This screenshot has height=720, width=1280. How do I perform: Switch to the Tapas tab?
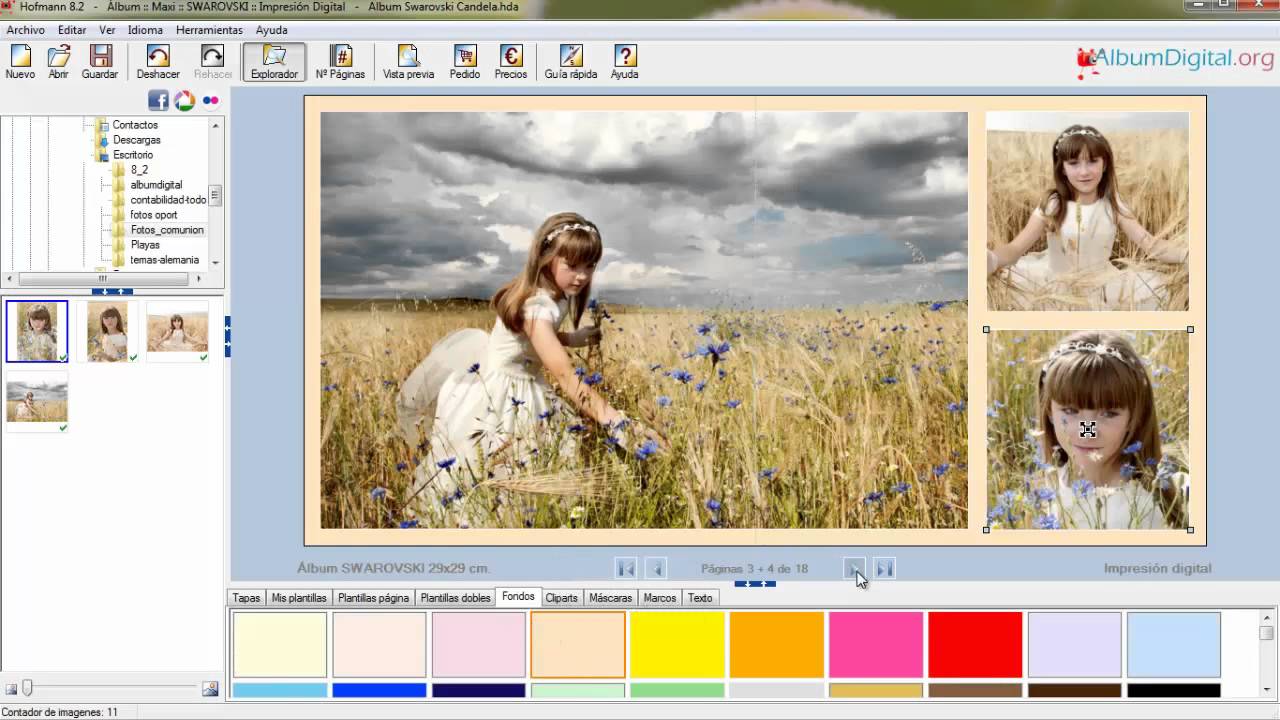click(246, 598)
